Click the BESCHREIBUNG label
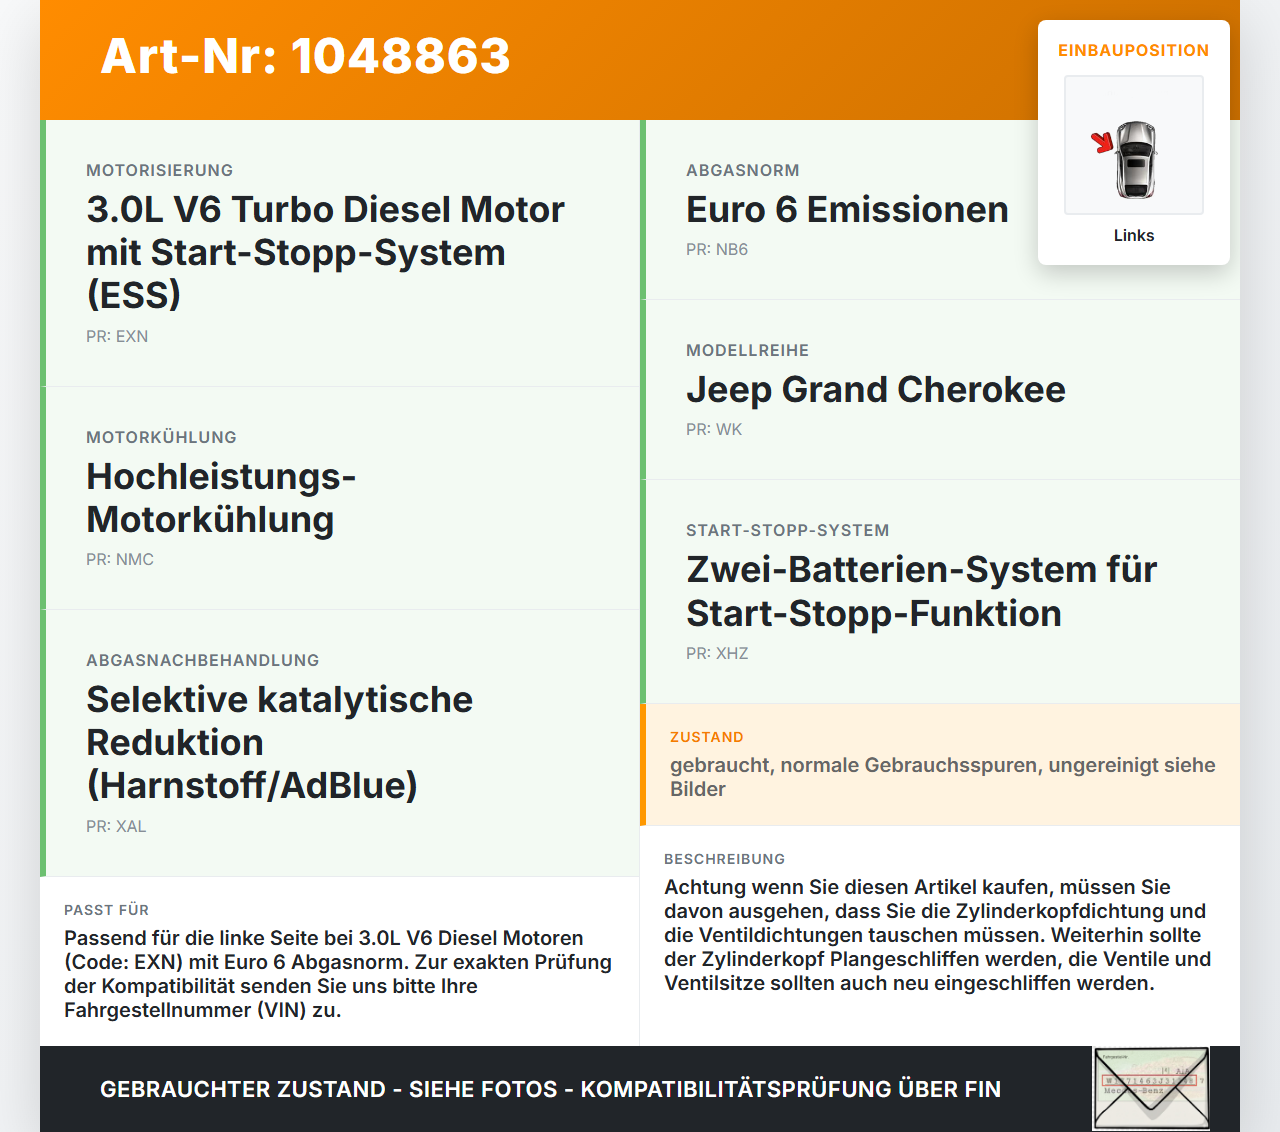This screenshot has height=1132, width=1280. click(725, 859)
